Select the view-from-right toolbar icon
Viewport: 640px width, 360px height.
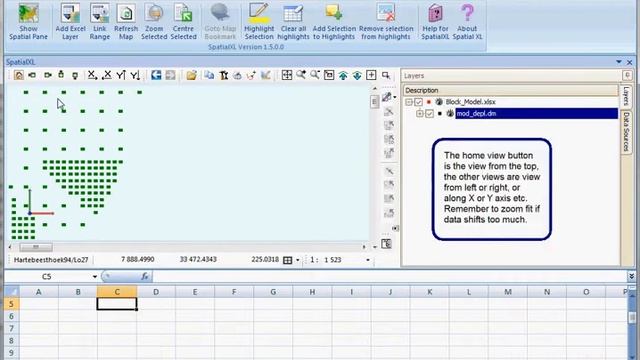point(47,75)
